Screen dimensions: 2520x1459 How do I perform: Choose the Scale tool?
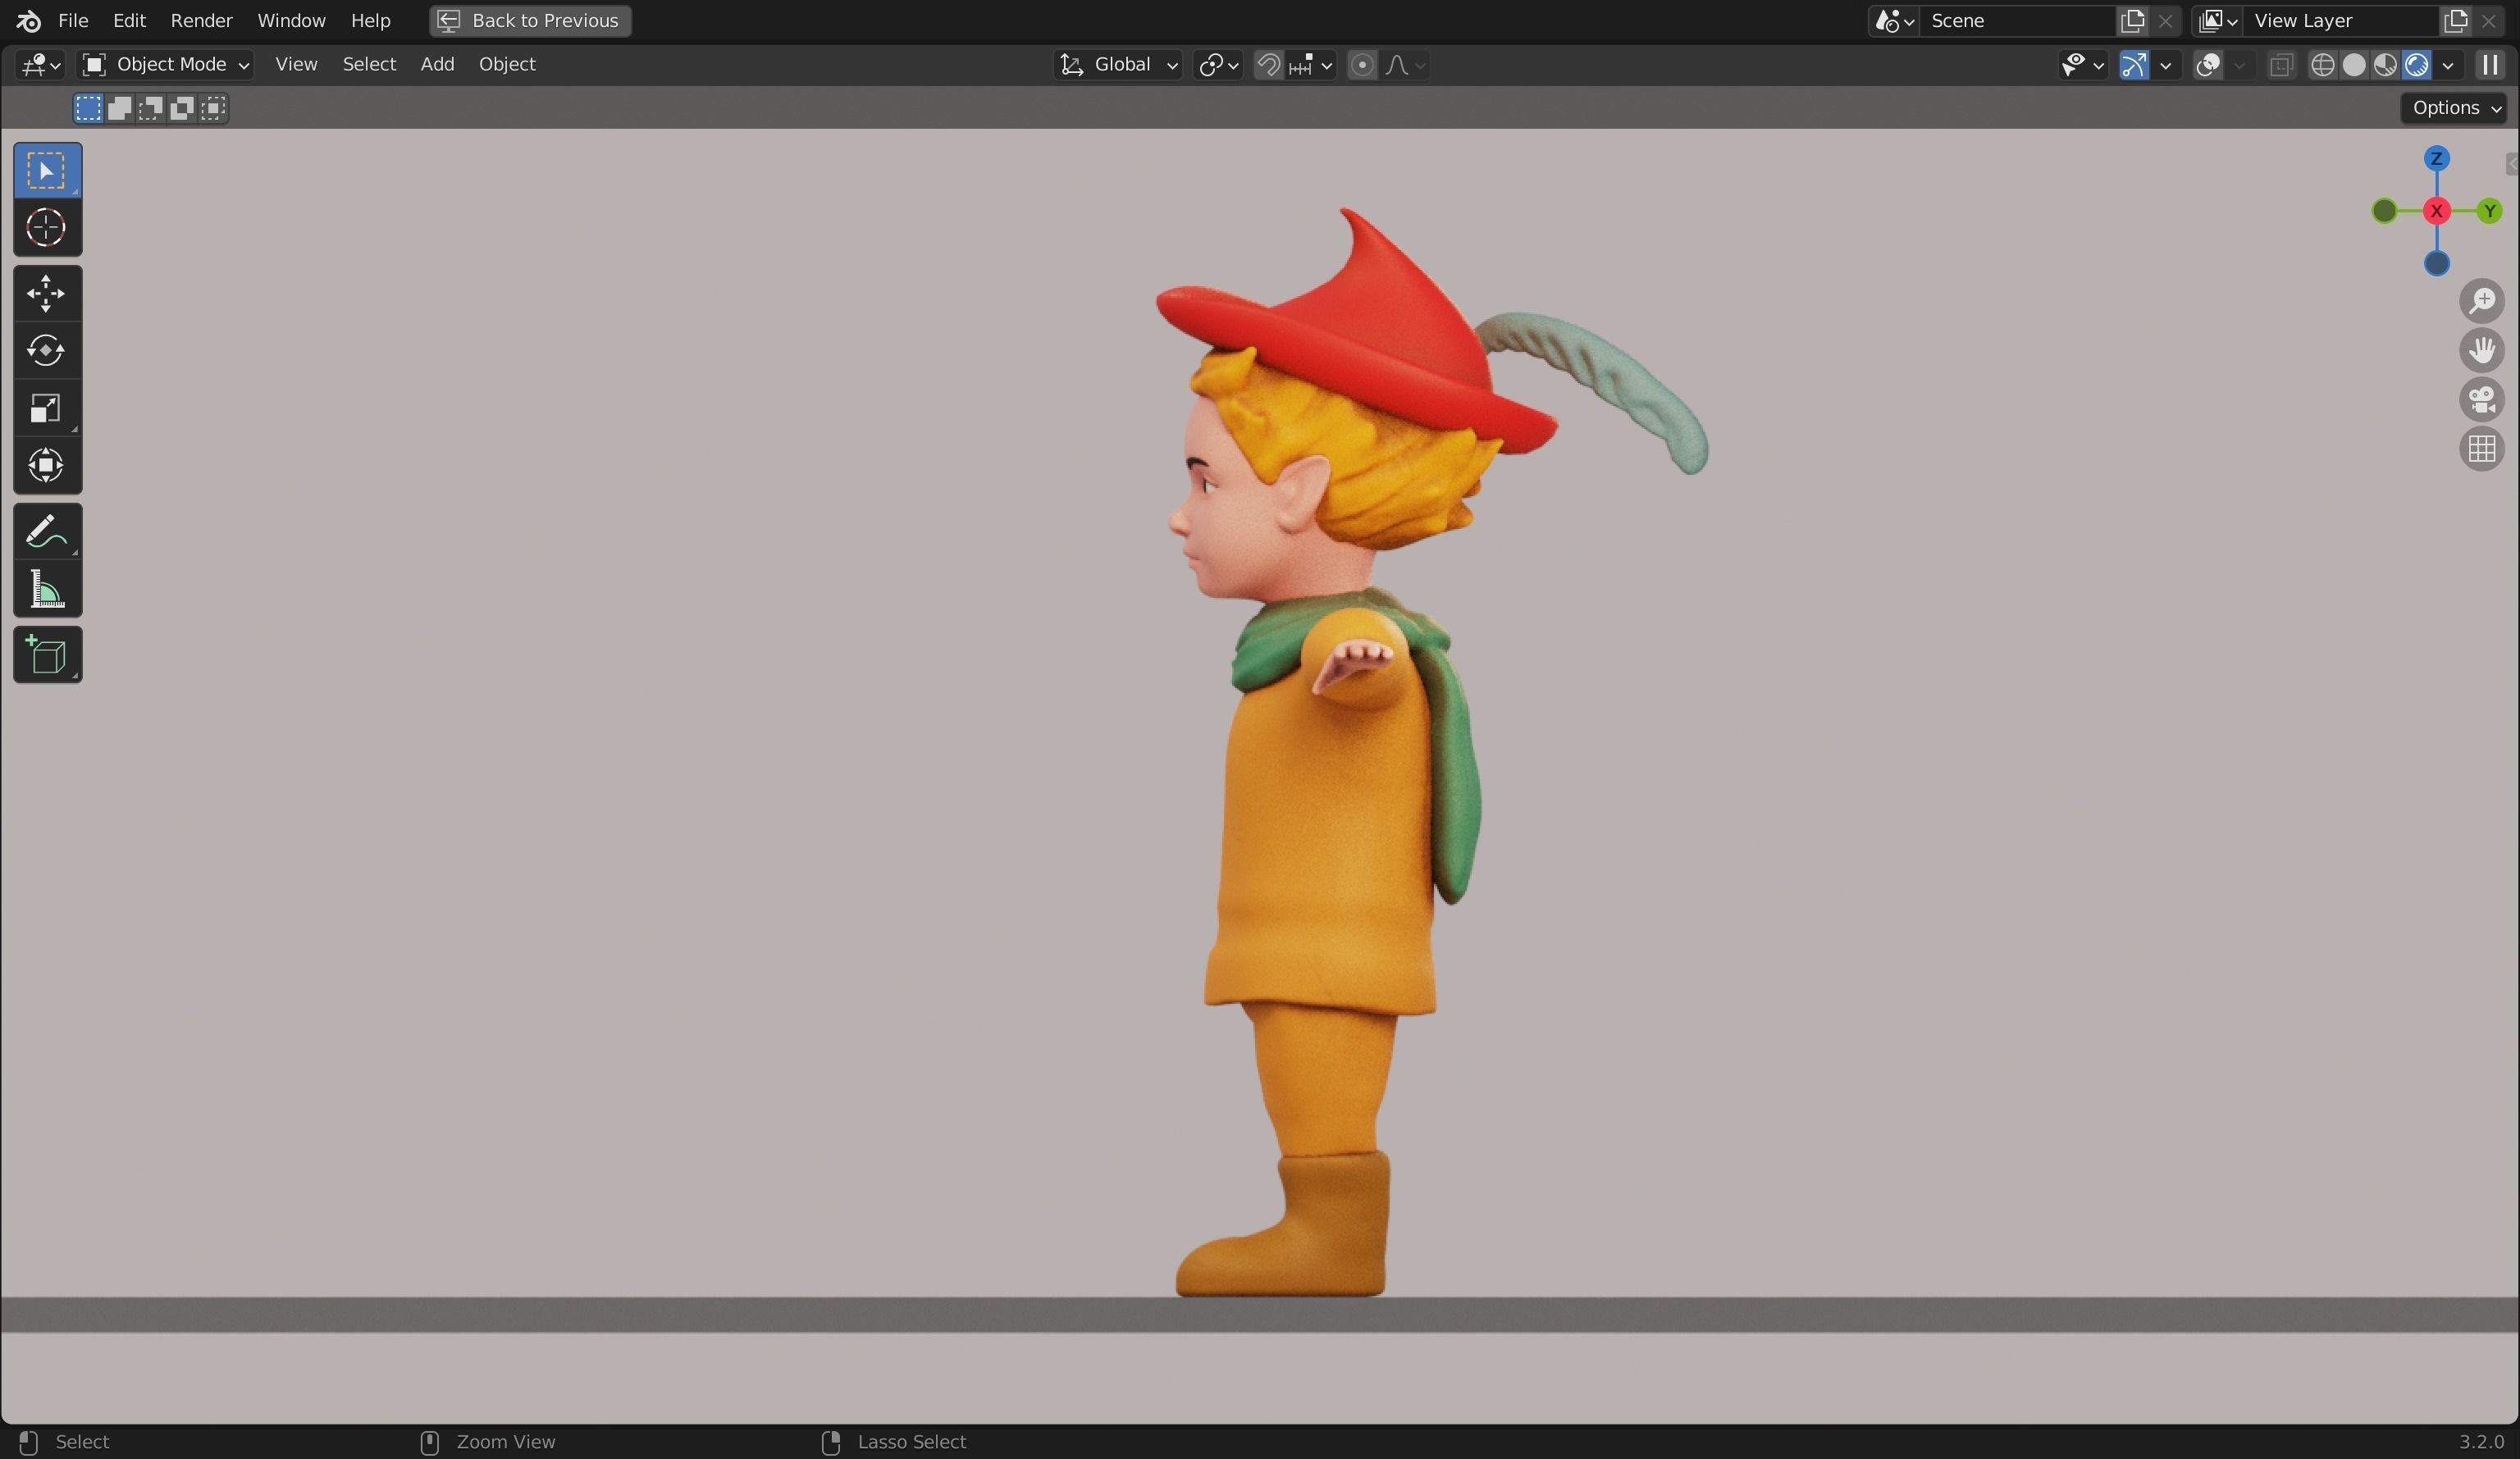(x=47, y=408)
